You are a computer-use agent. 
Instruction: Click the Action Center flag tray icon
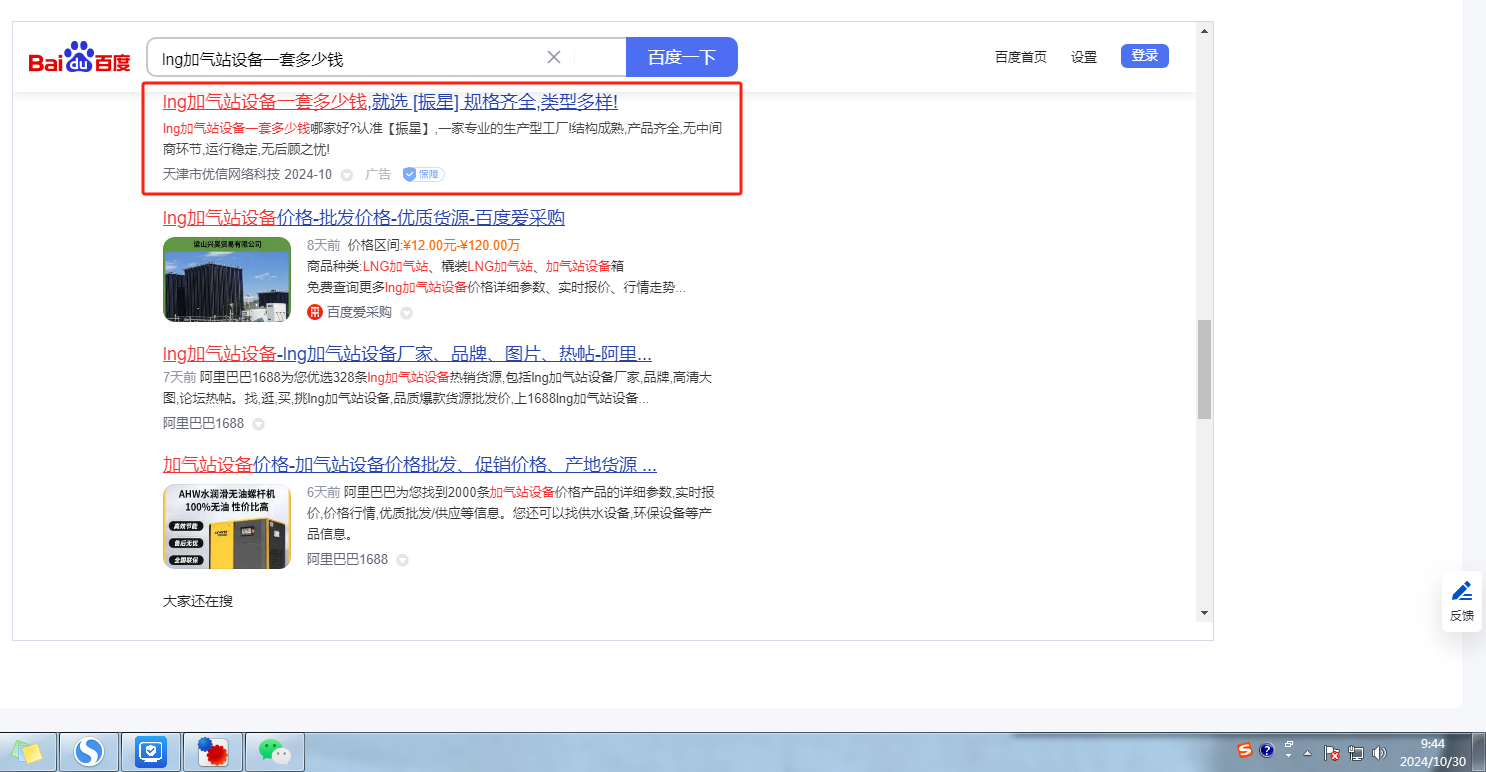(1332, 753)
